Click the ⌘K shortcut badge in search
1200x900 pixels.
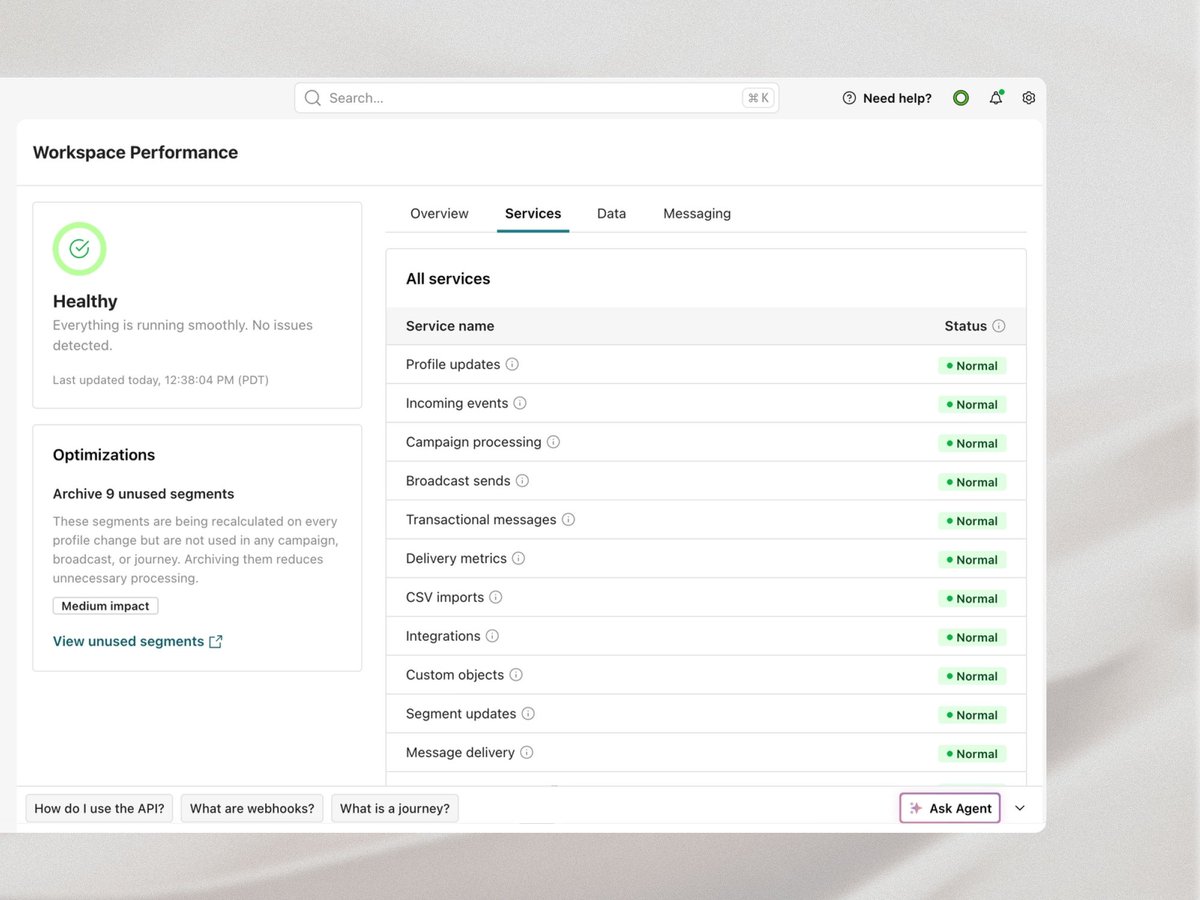point(759,98)
